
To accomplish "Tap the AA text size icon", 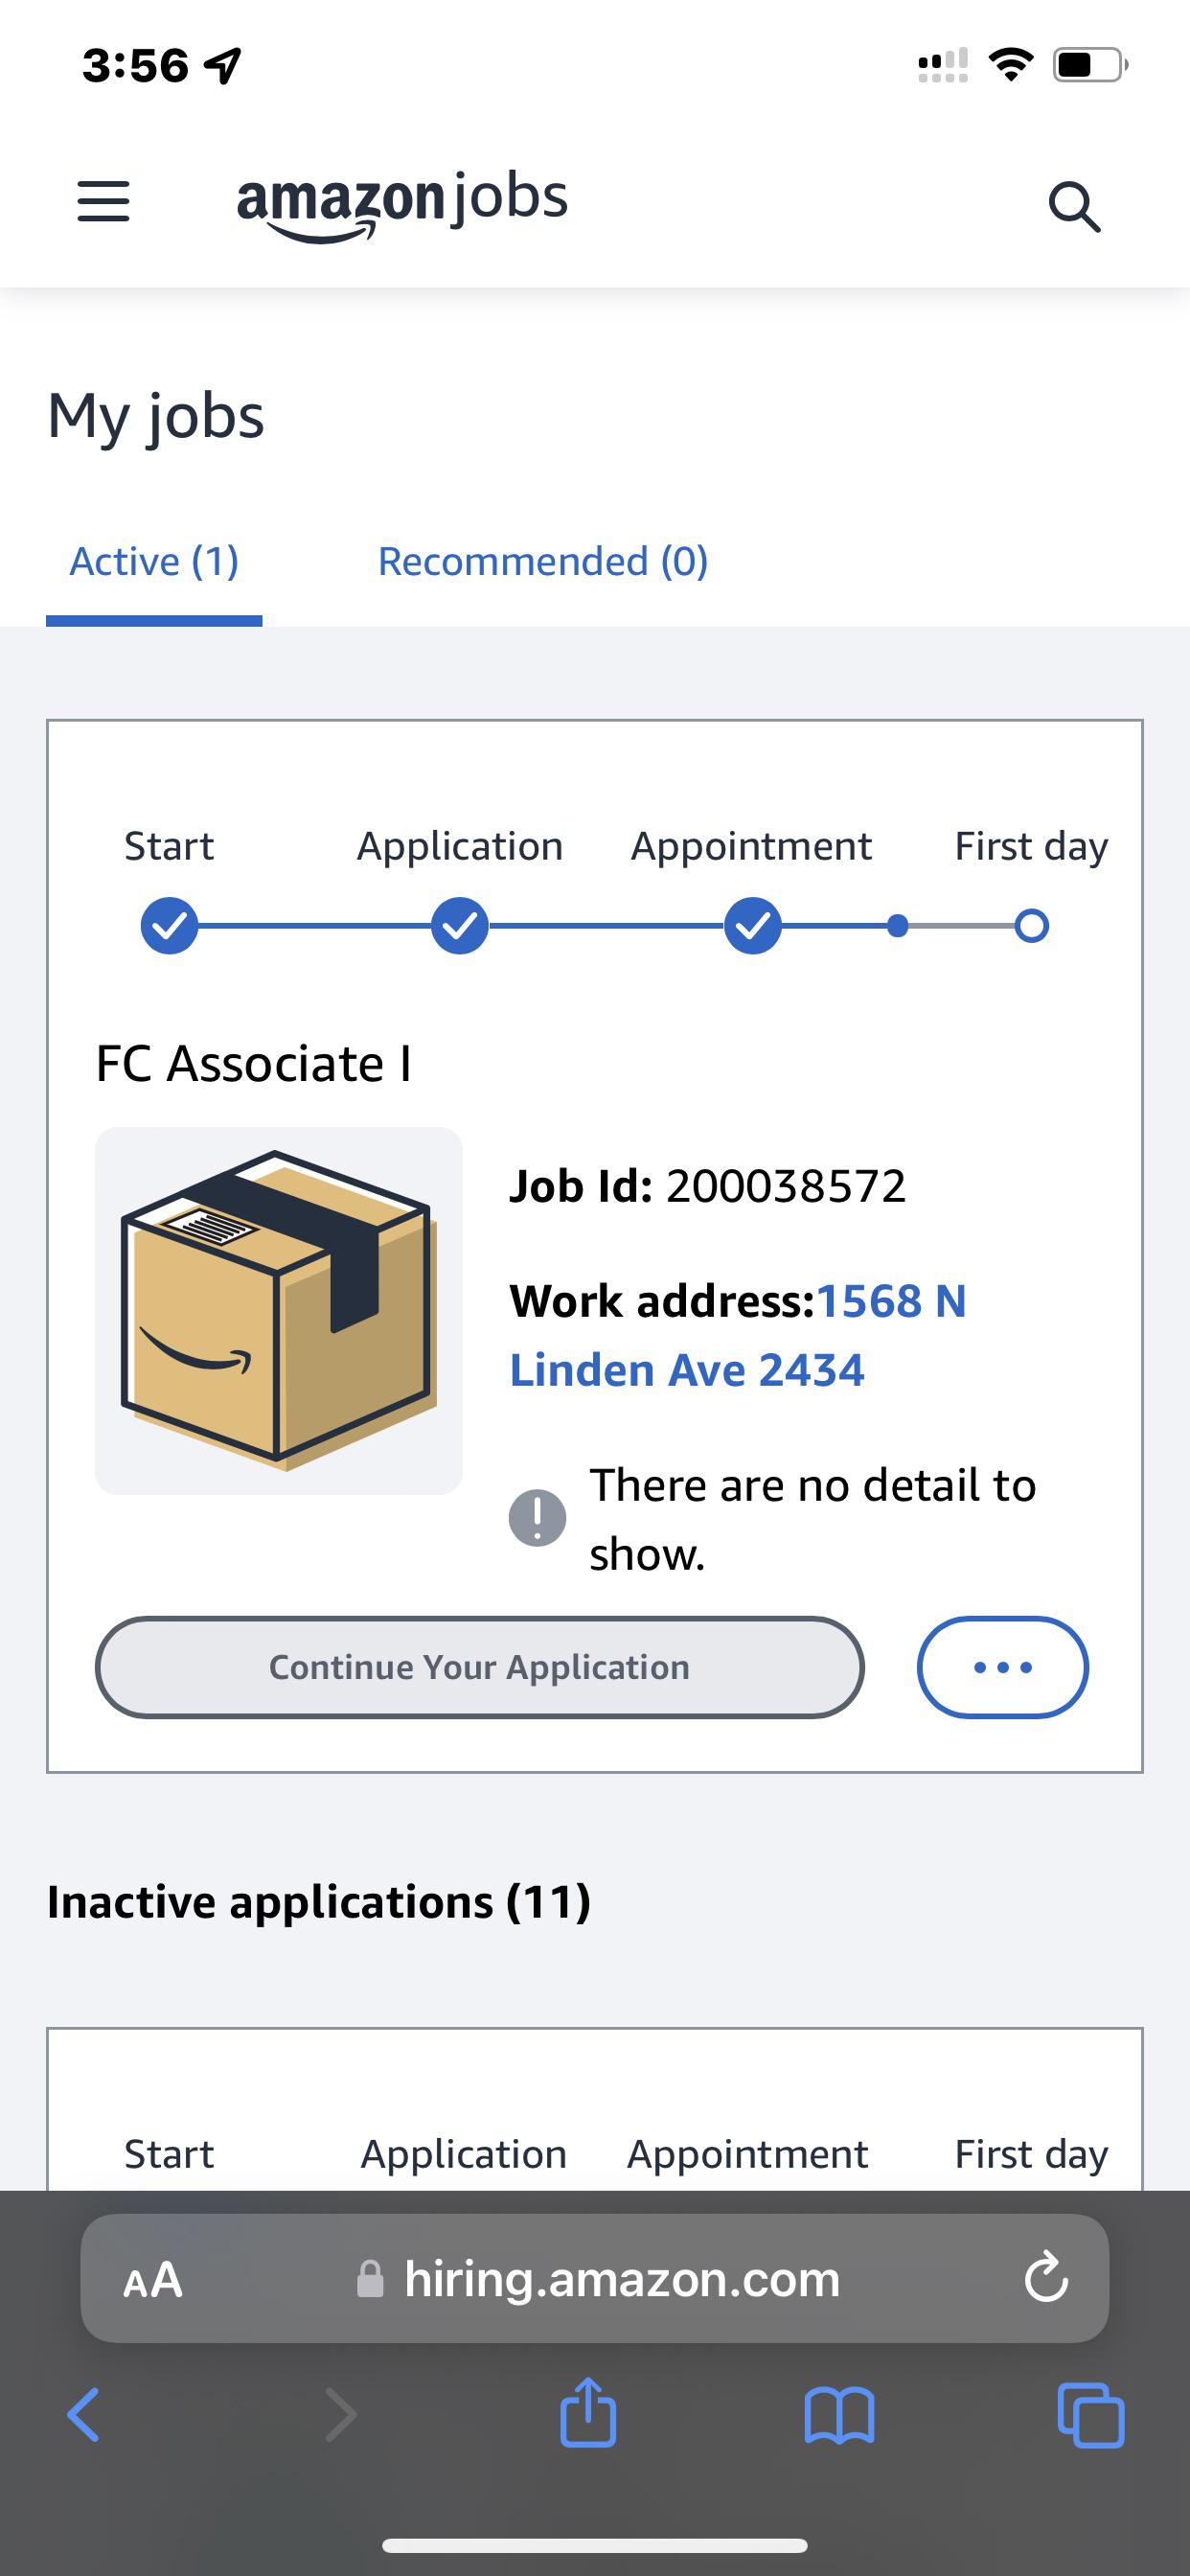I will click(x=151, y=2281).
